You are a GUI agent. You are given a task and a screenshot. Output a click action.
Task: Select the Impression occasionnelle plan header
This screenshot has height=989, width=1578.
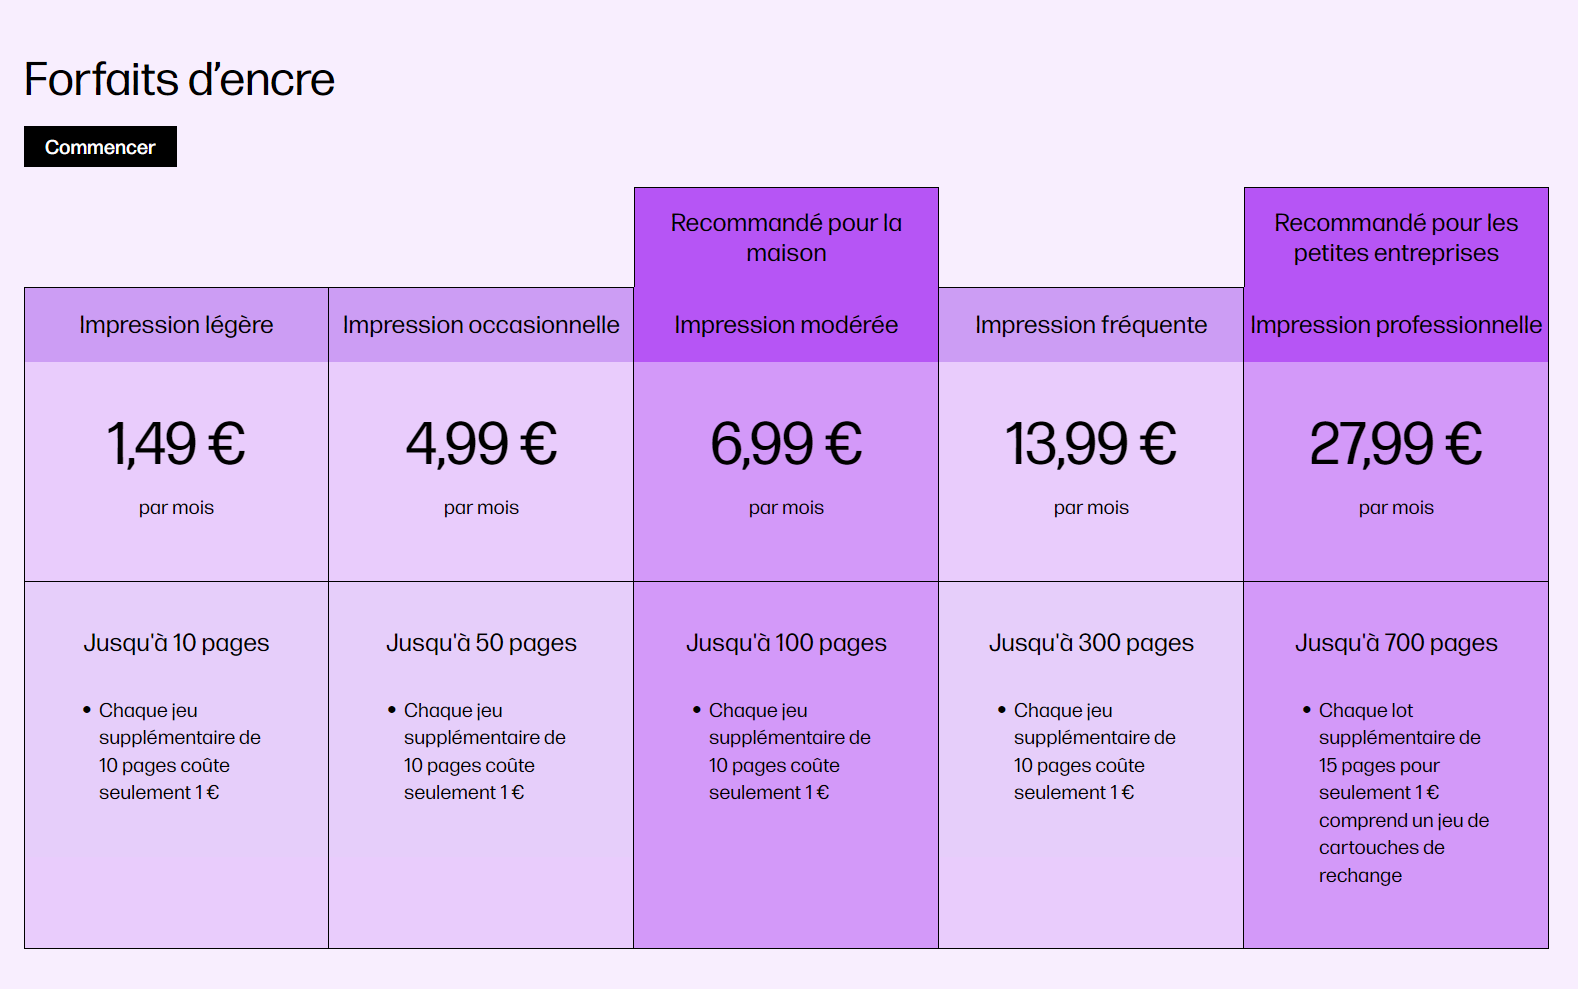tap(480, 324)
